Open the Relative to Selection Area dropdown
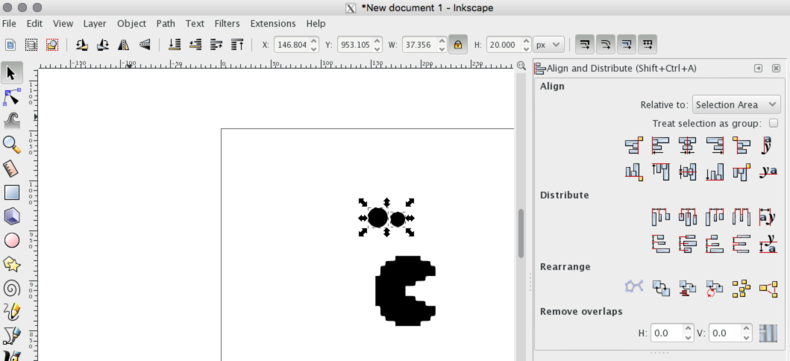Screen dimensions: 790x361 point(736,105)
